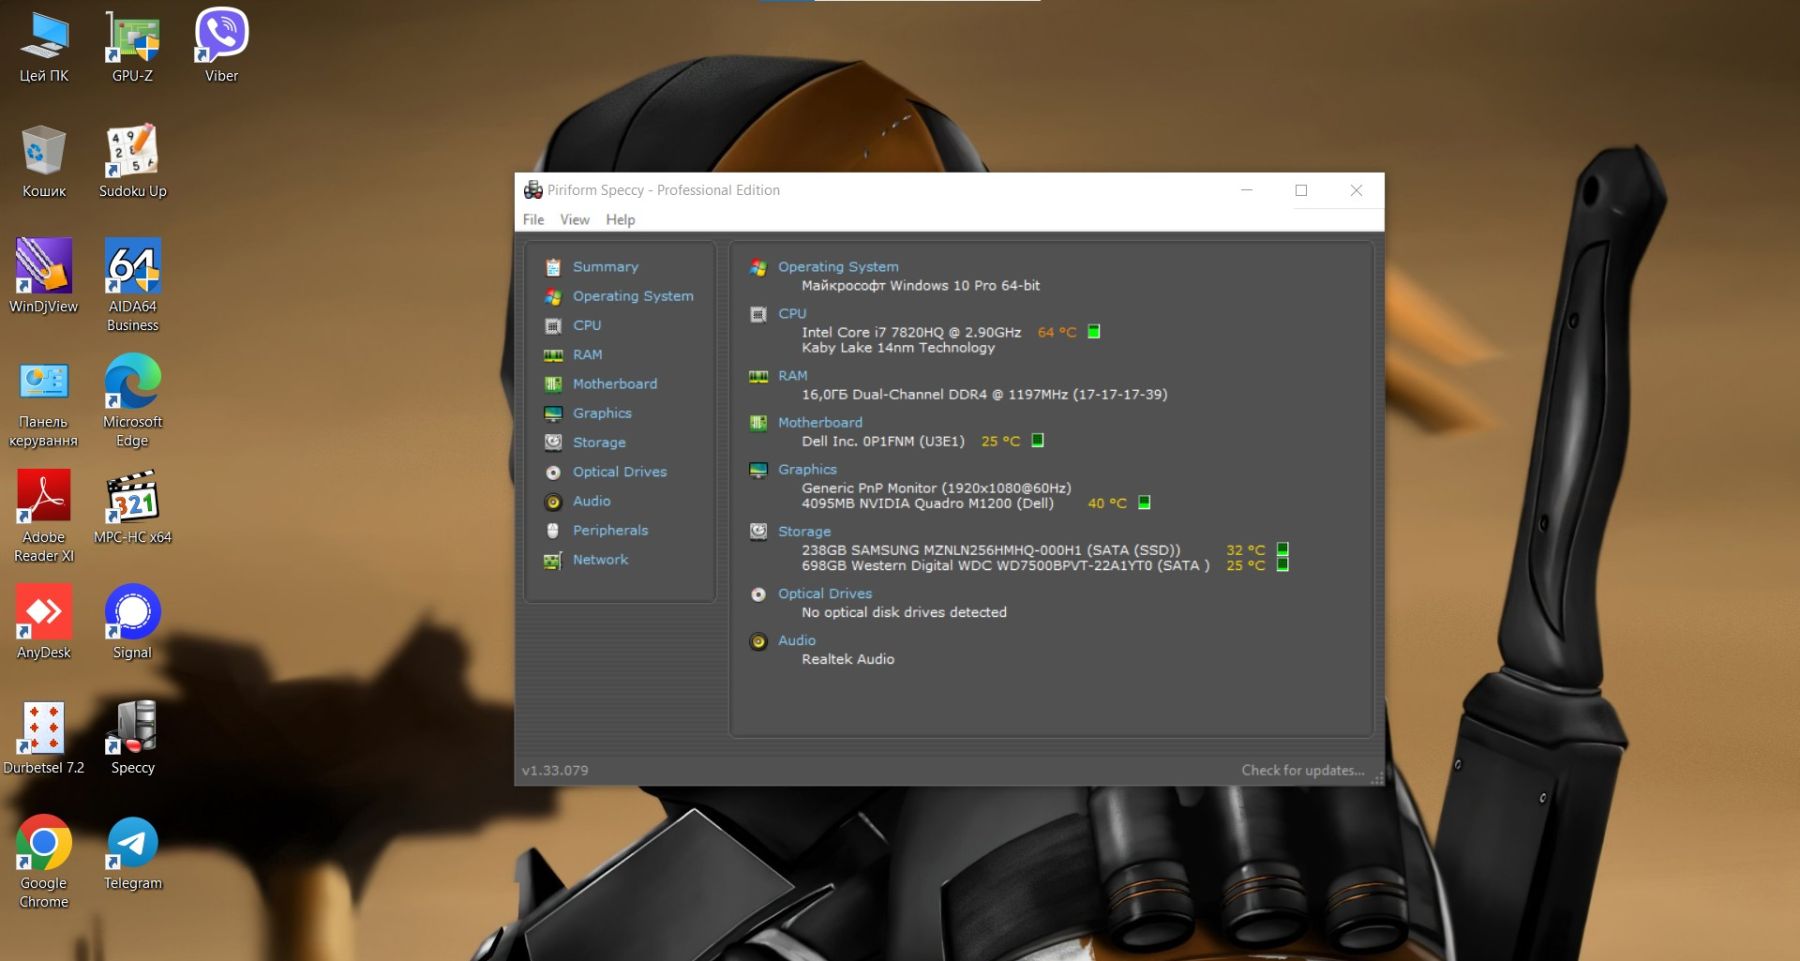The height and width of the screenshot is (961, 1800).
Task: Select the WinDjView desktop shortcut
Action: pyautogui.click(x=43, y=277)
